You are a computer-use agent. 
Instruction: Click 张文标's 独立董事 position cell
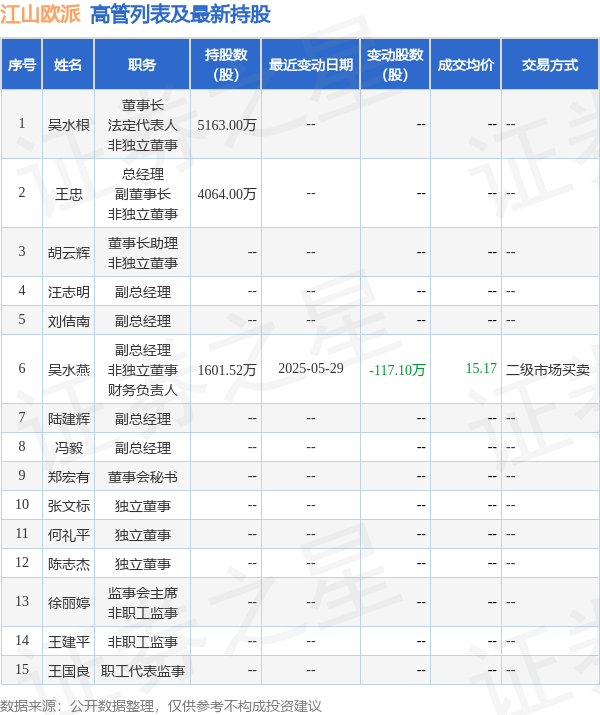tap(142, 506)
